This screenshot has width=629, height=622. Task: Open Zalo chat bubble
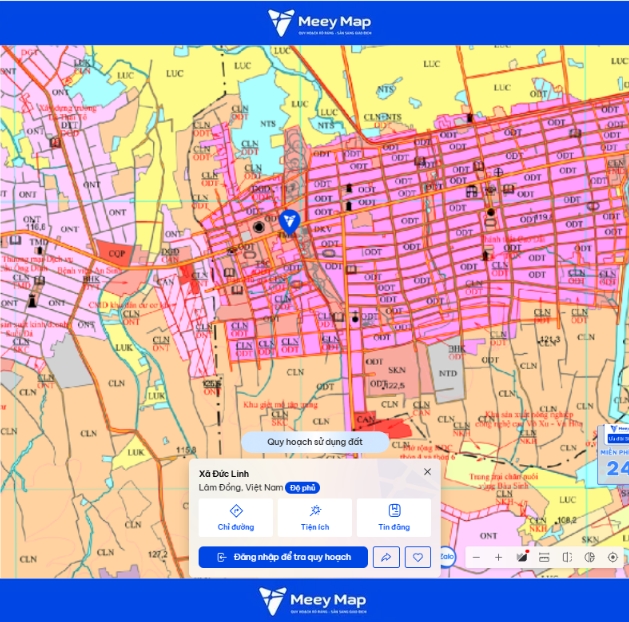click(447, 557)
